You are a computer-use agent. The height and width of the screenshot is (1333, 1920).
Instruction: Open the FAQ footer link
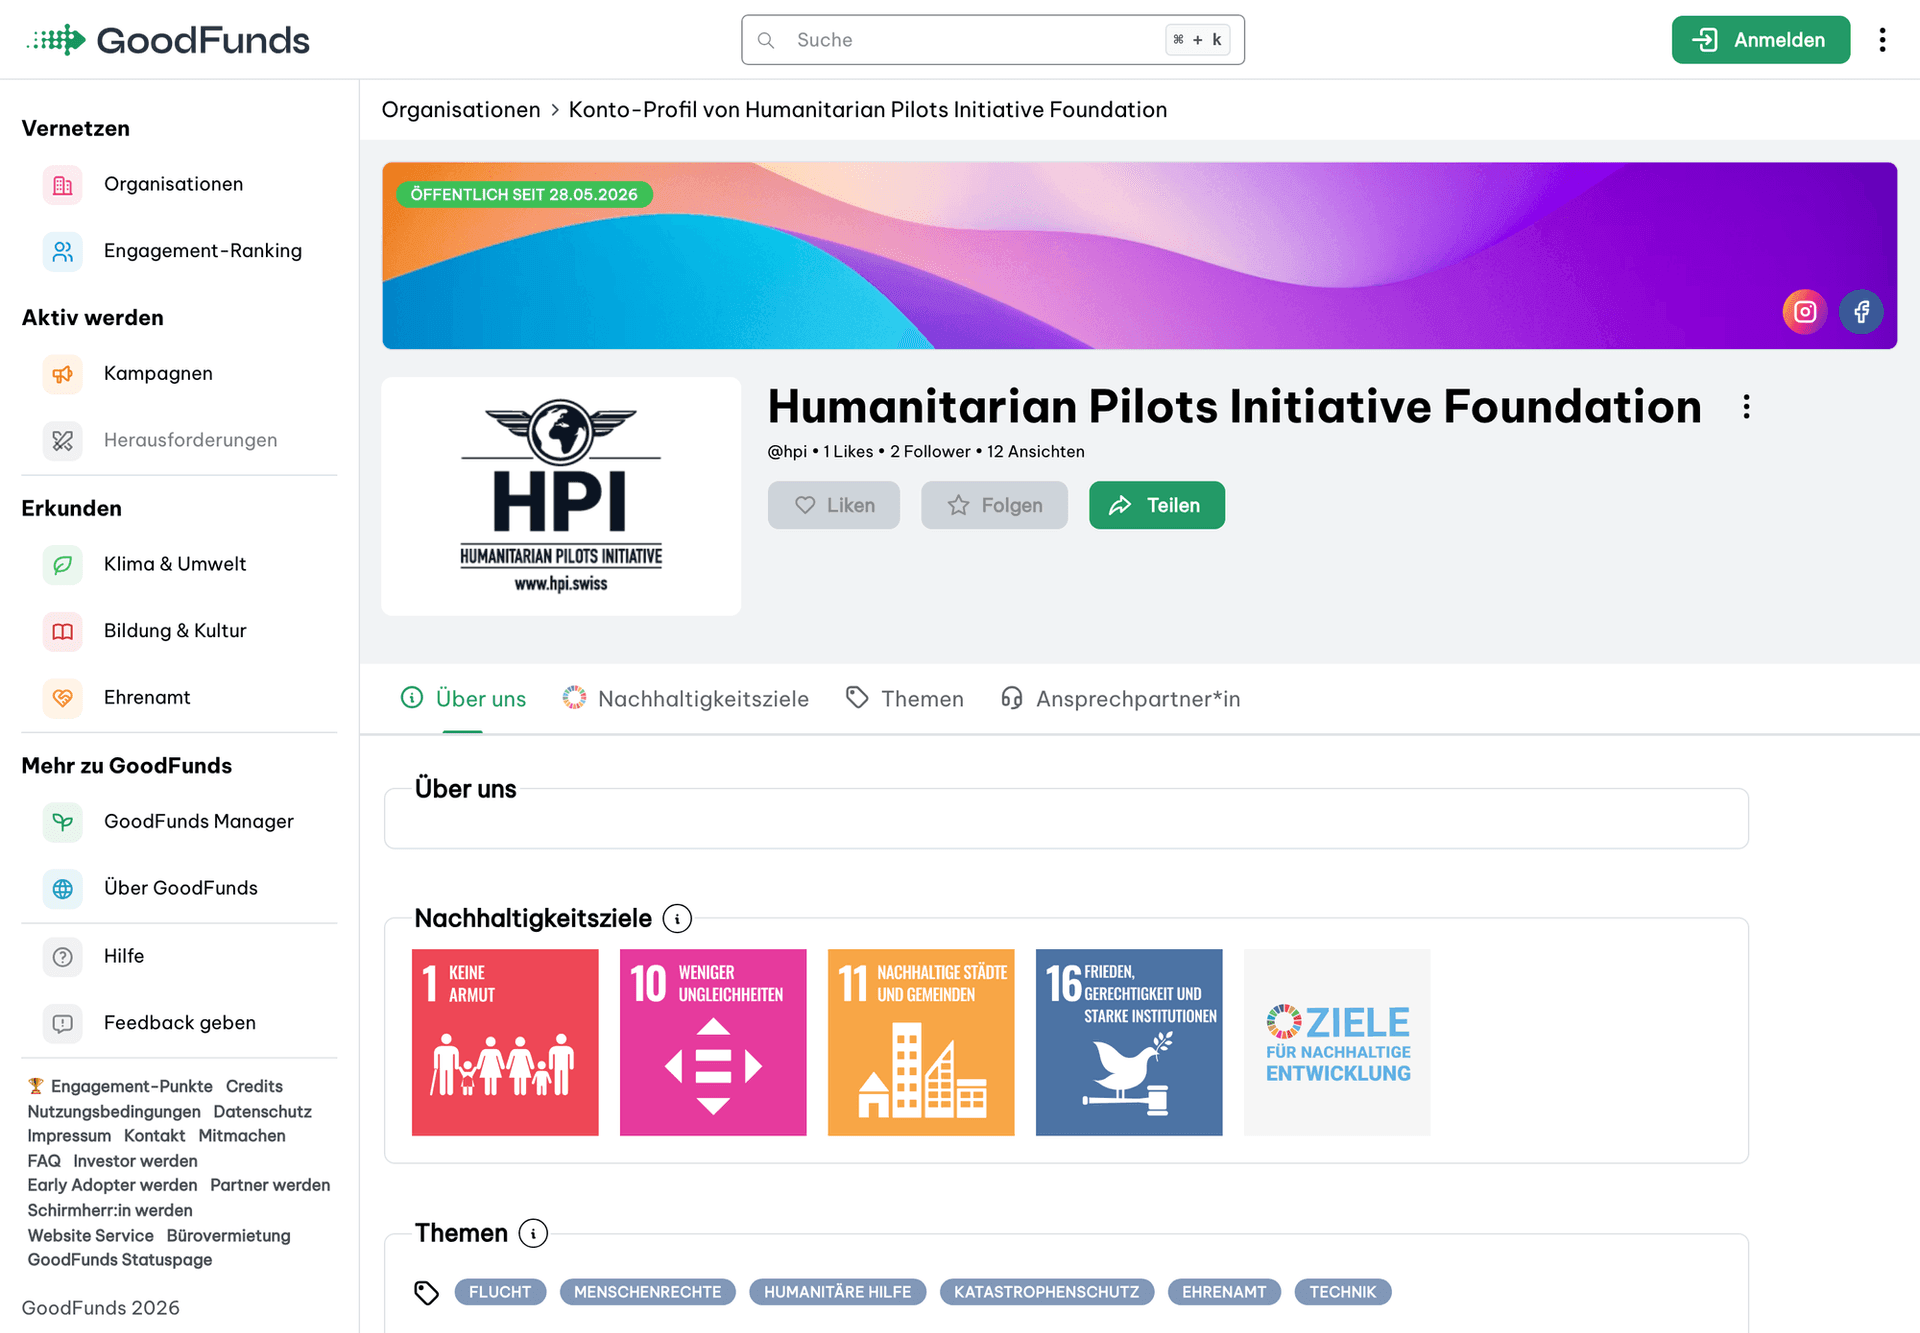[44, 1161]
